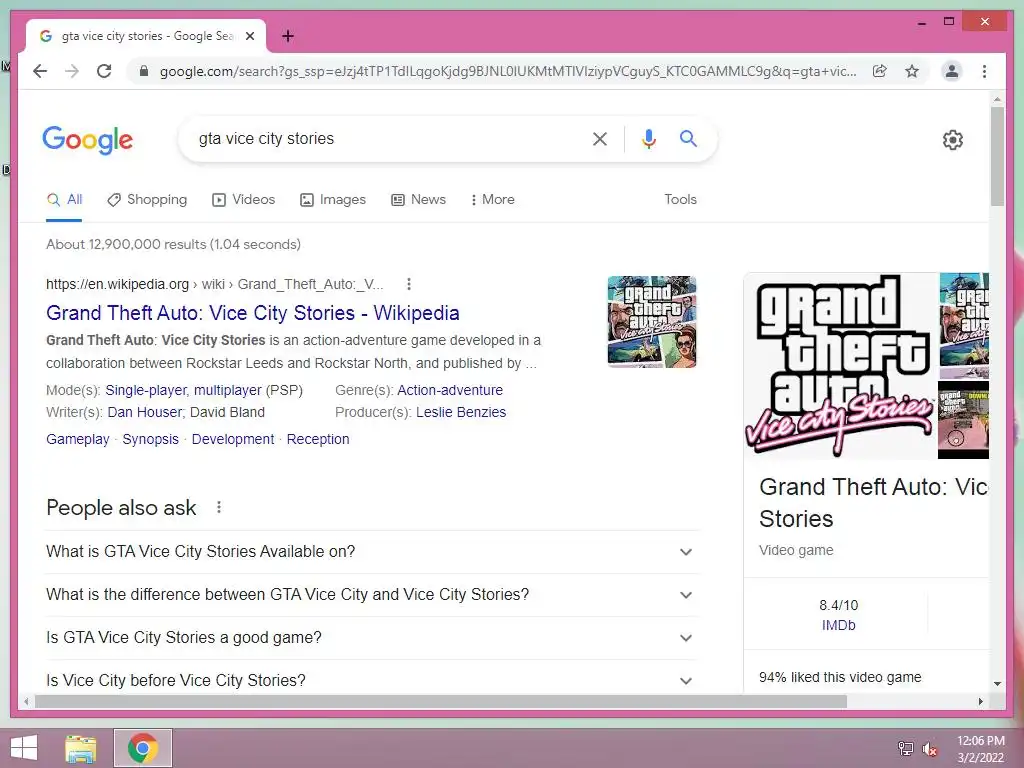Open the More search categories
Screen dimensions: 1024x768
pos(492,200)
